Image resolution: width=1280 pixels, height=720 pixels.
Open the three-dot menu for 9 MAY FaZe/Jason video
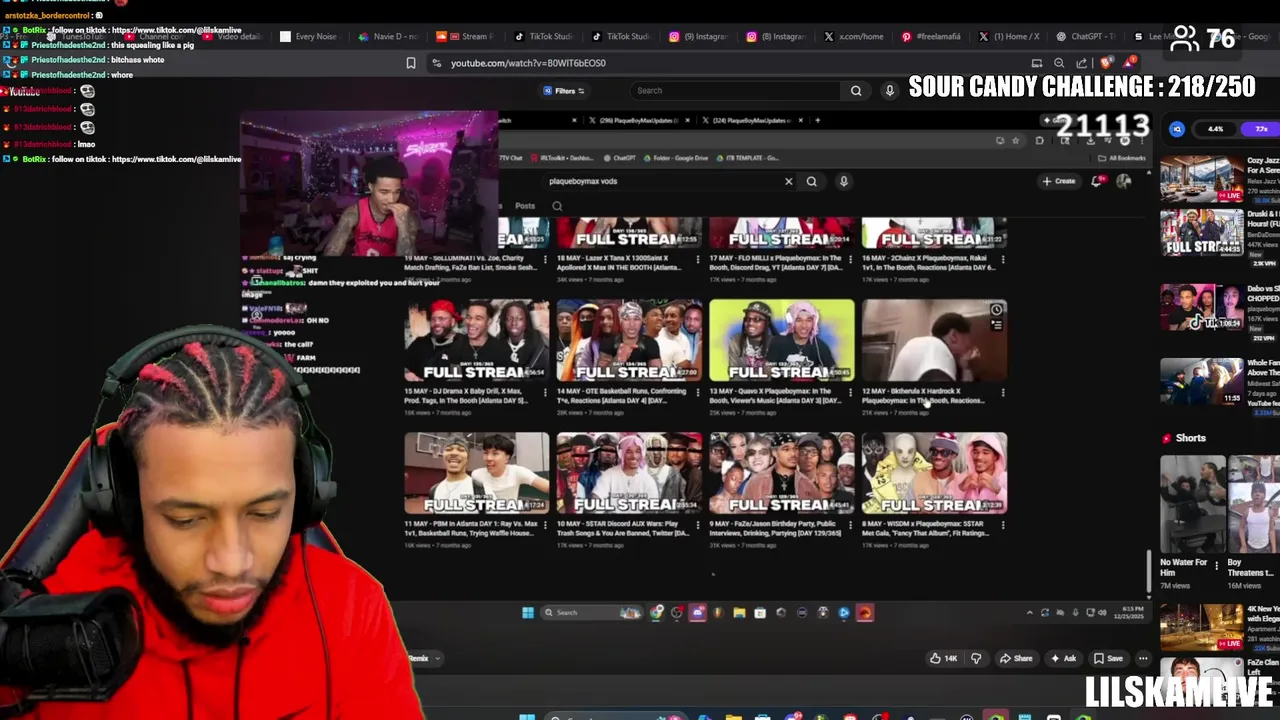[x=850, y=525]
